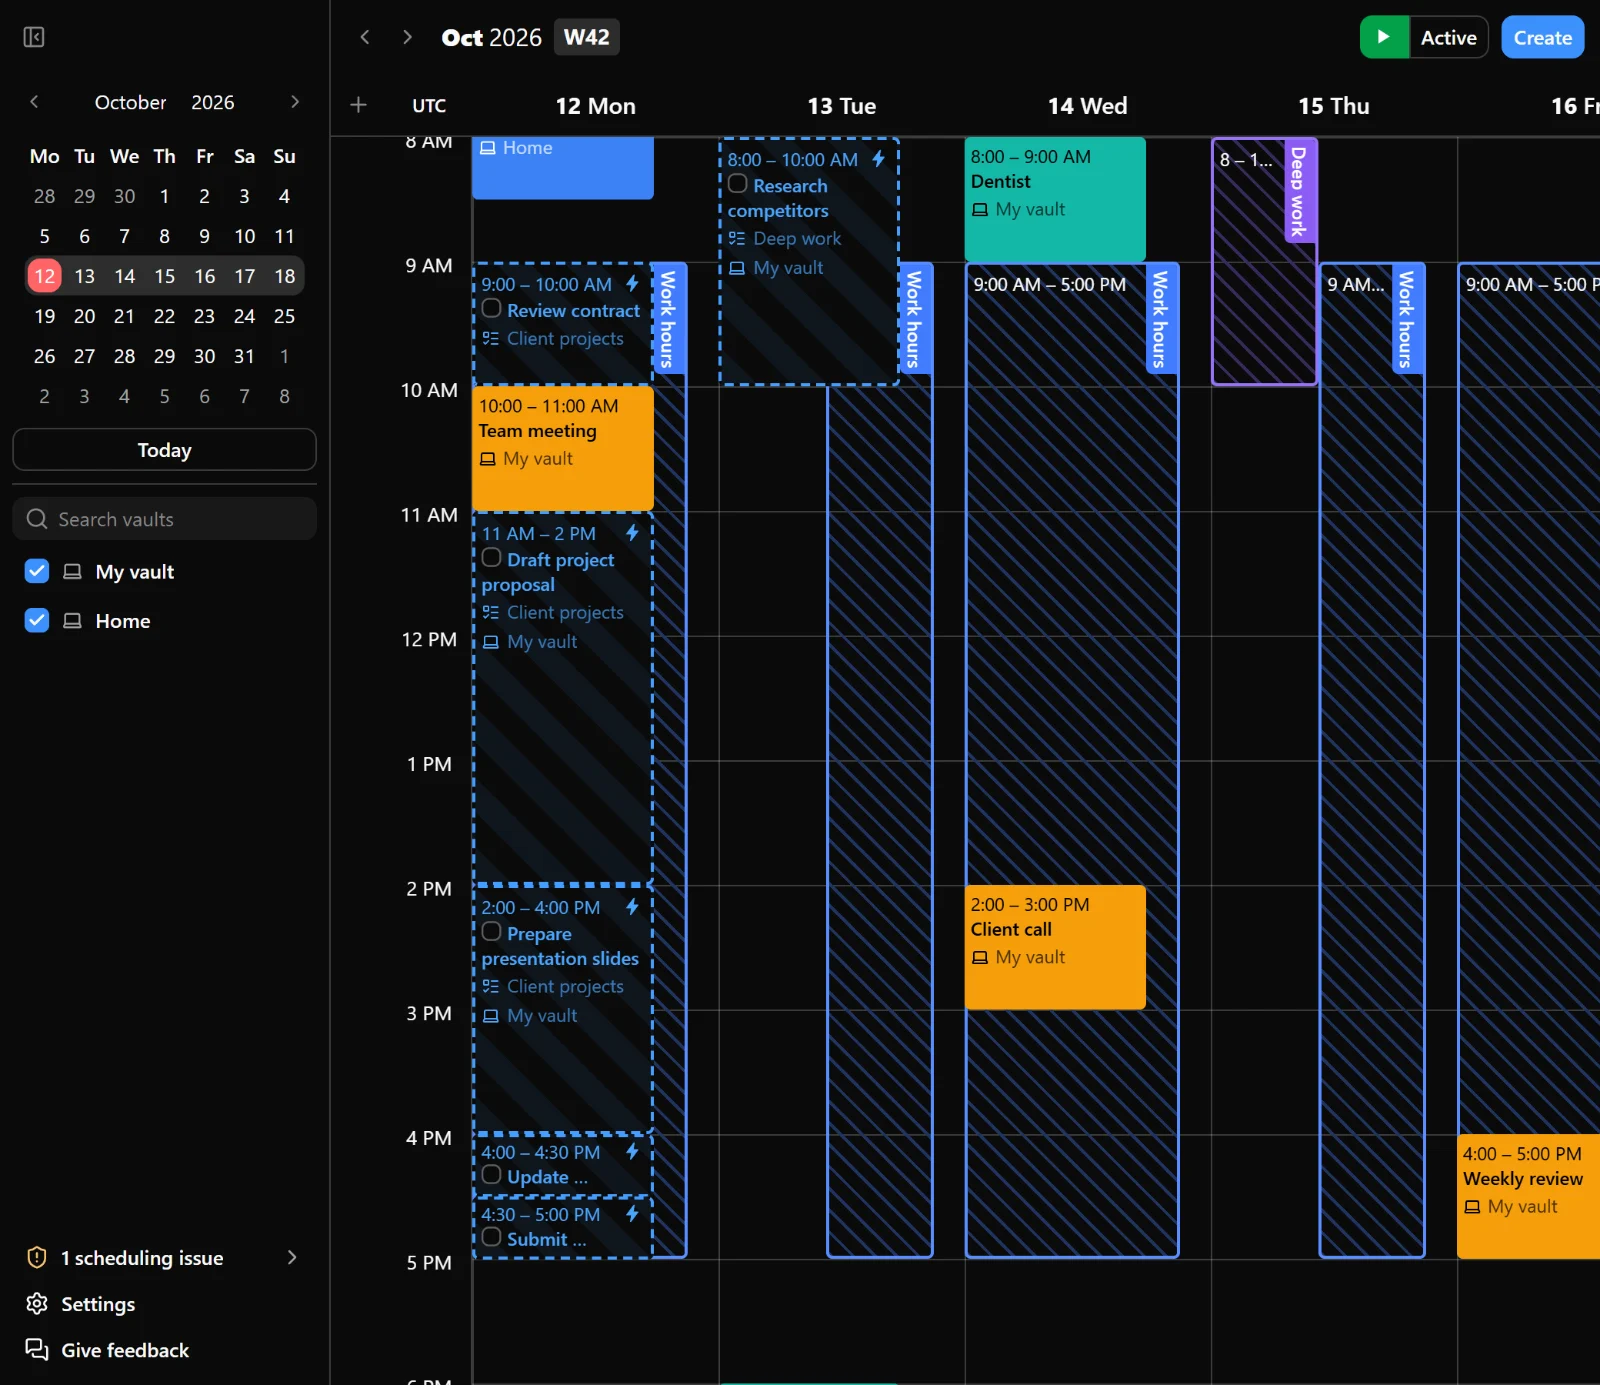Mark Review contract task as complete
Image resolution: width=1600 pixels, height=1385 pixels.
point(492,309)
